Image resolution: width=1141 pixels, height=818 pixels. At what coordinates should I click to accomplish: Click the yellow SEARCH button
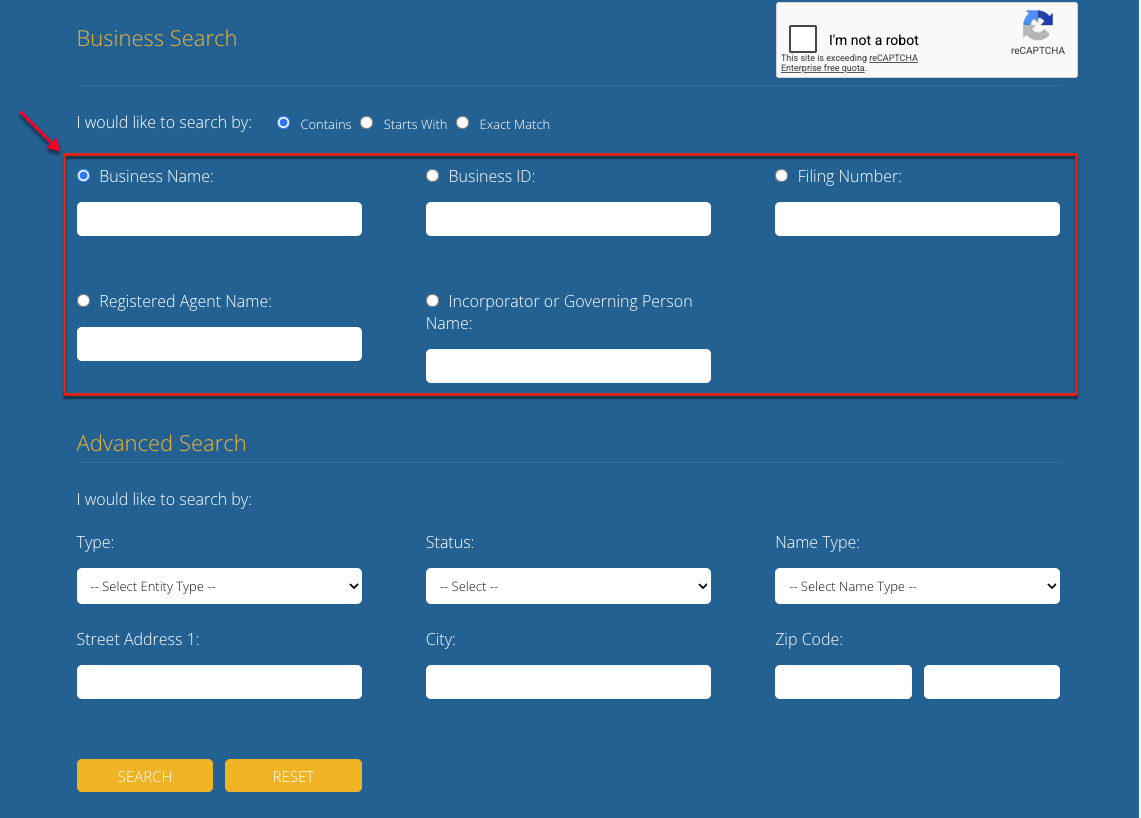145,776
